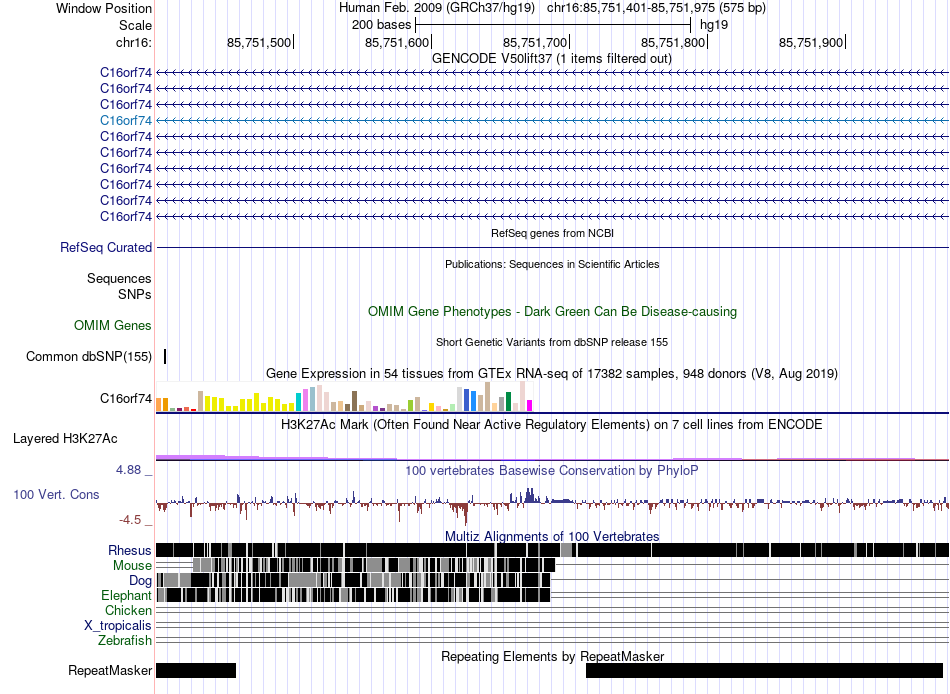
Task: Click the Layered H3K27Ac label
Action: [x=65, y=438]
